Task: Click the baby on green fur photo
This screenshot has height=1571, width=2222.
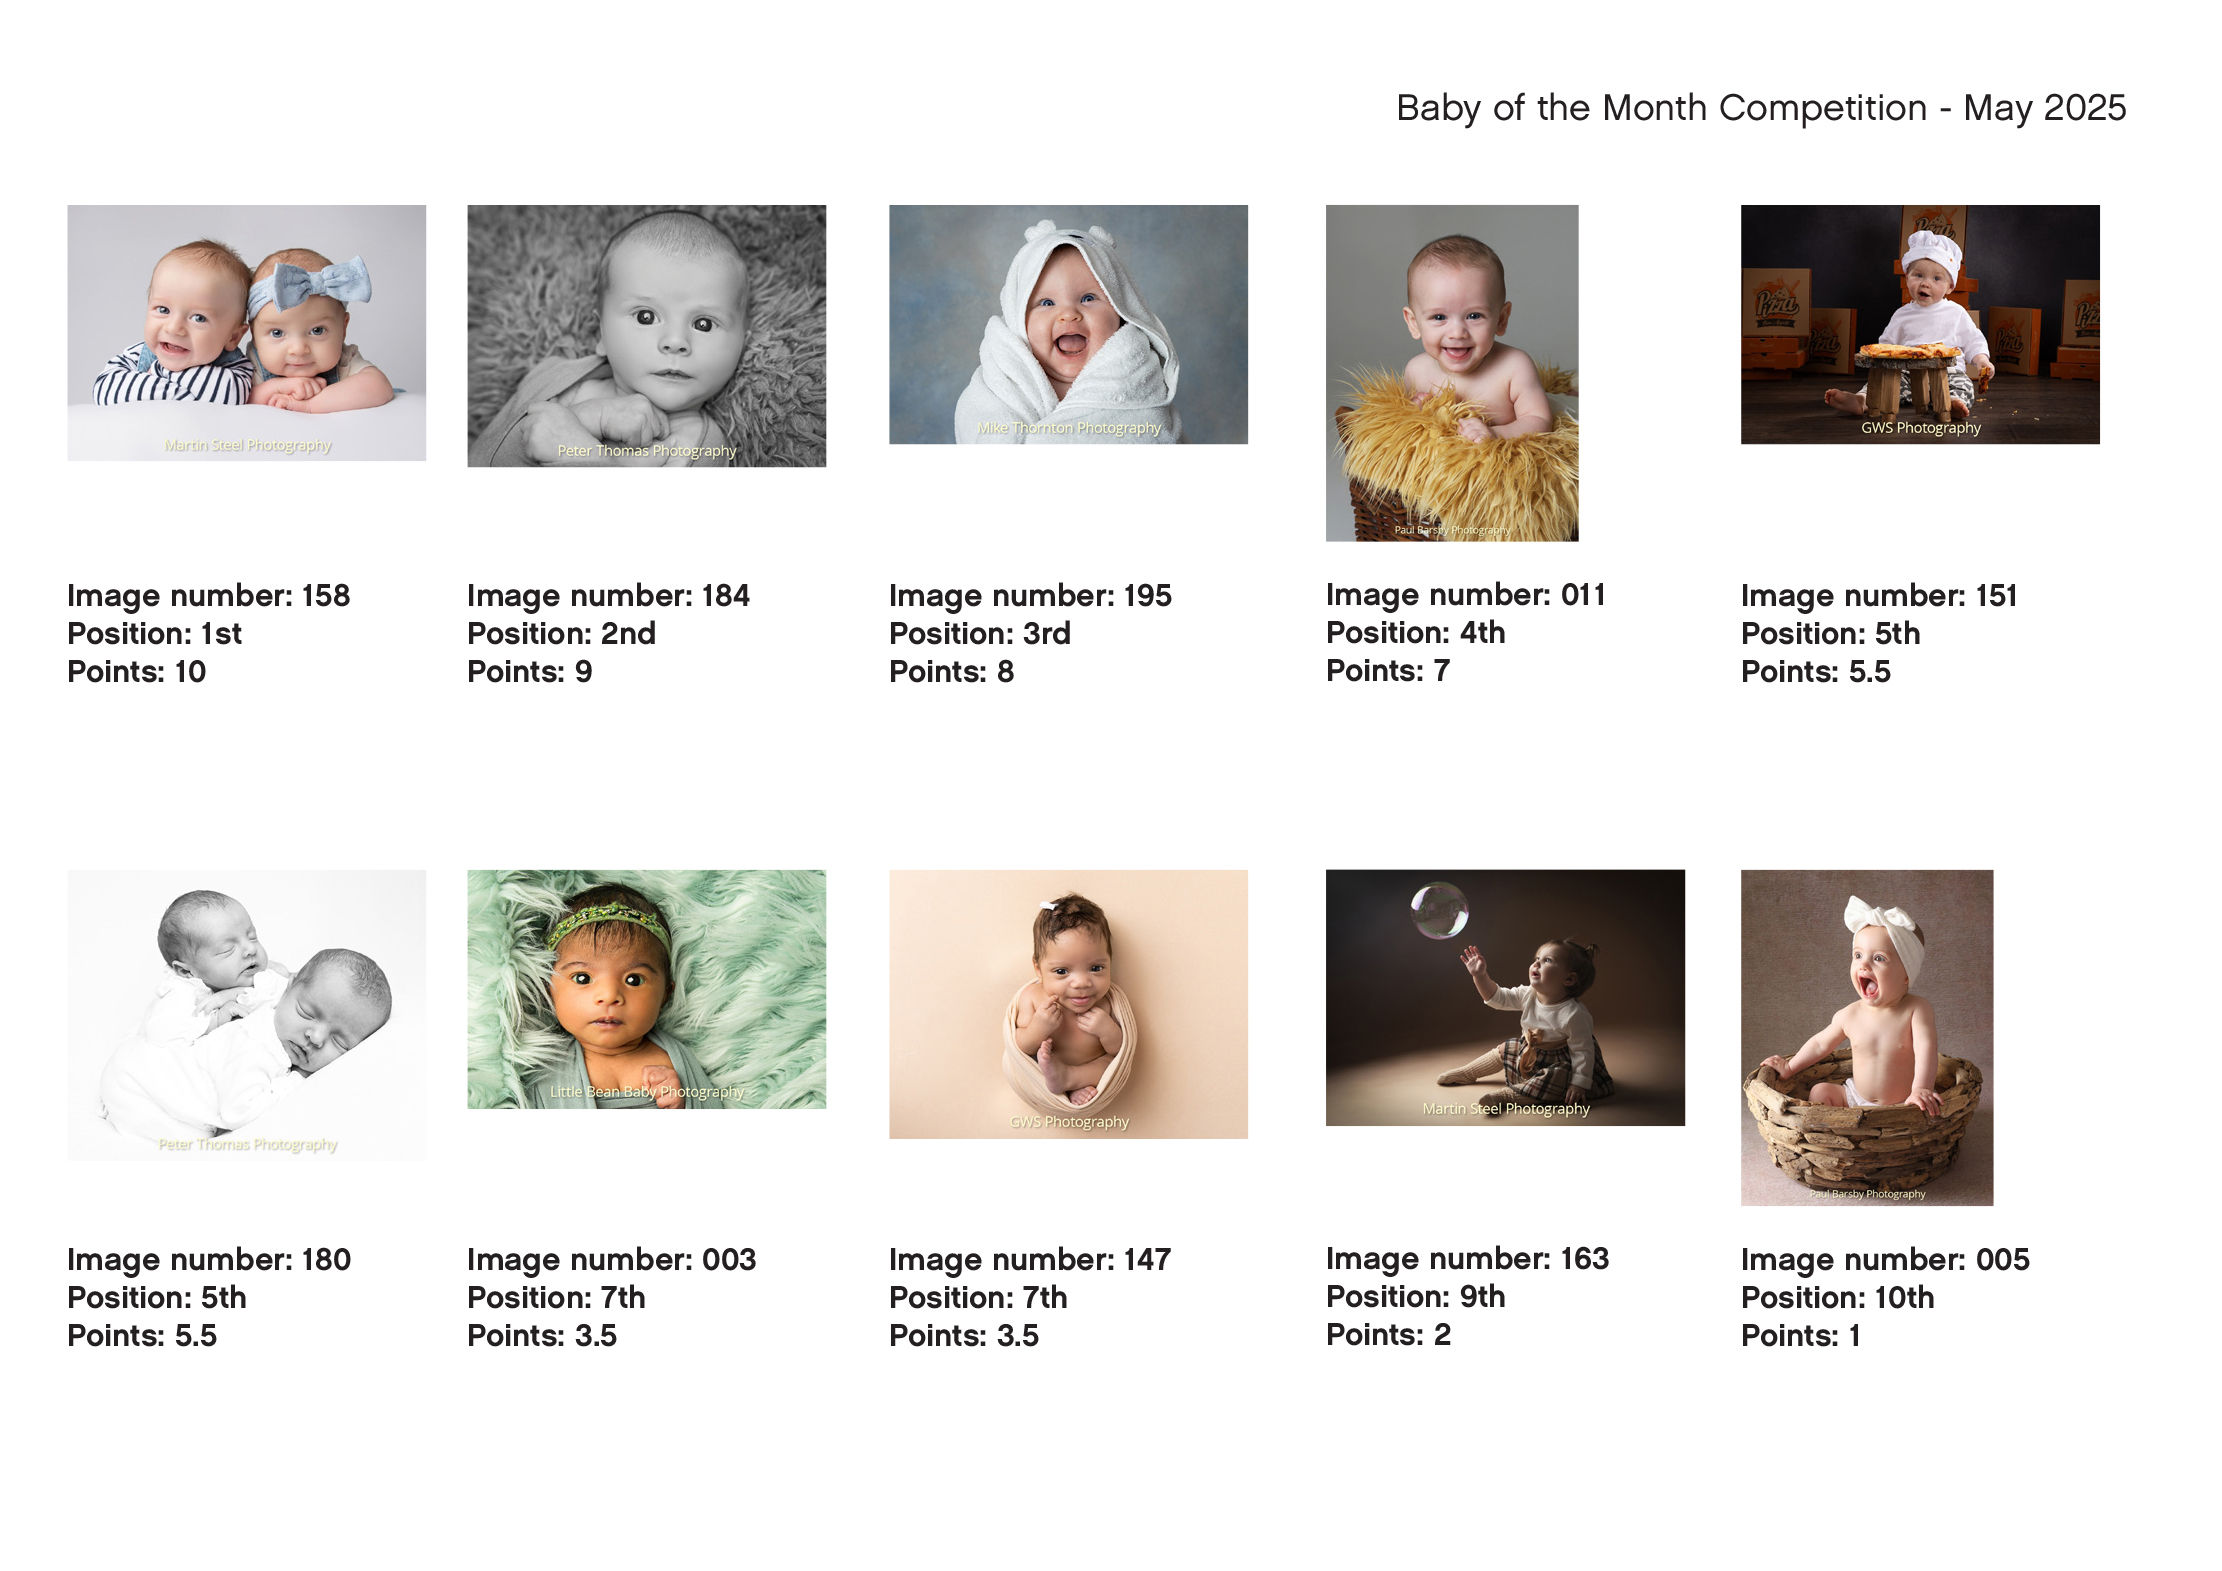Action: [646, 988]
